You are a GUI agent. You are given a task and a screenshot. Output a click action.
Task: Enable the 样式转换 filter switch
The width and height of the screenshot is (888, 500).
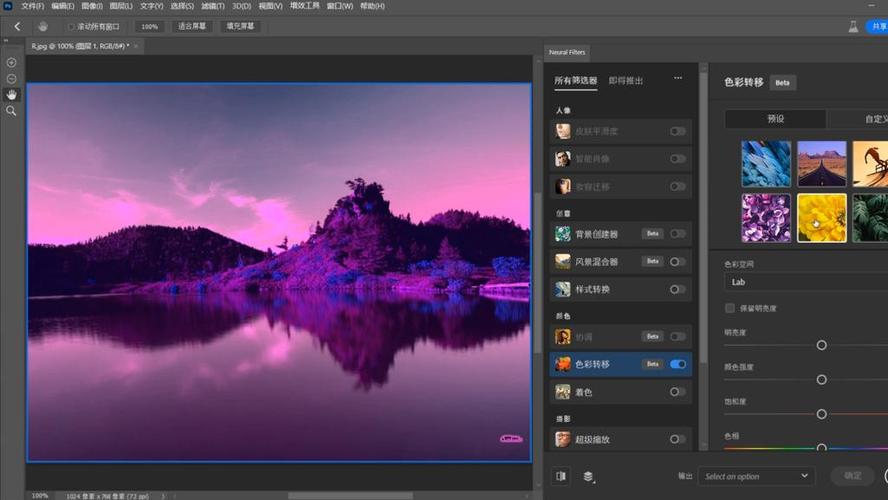coord(677,289)
